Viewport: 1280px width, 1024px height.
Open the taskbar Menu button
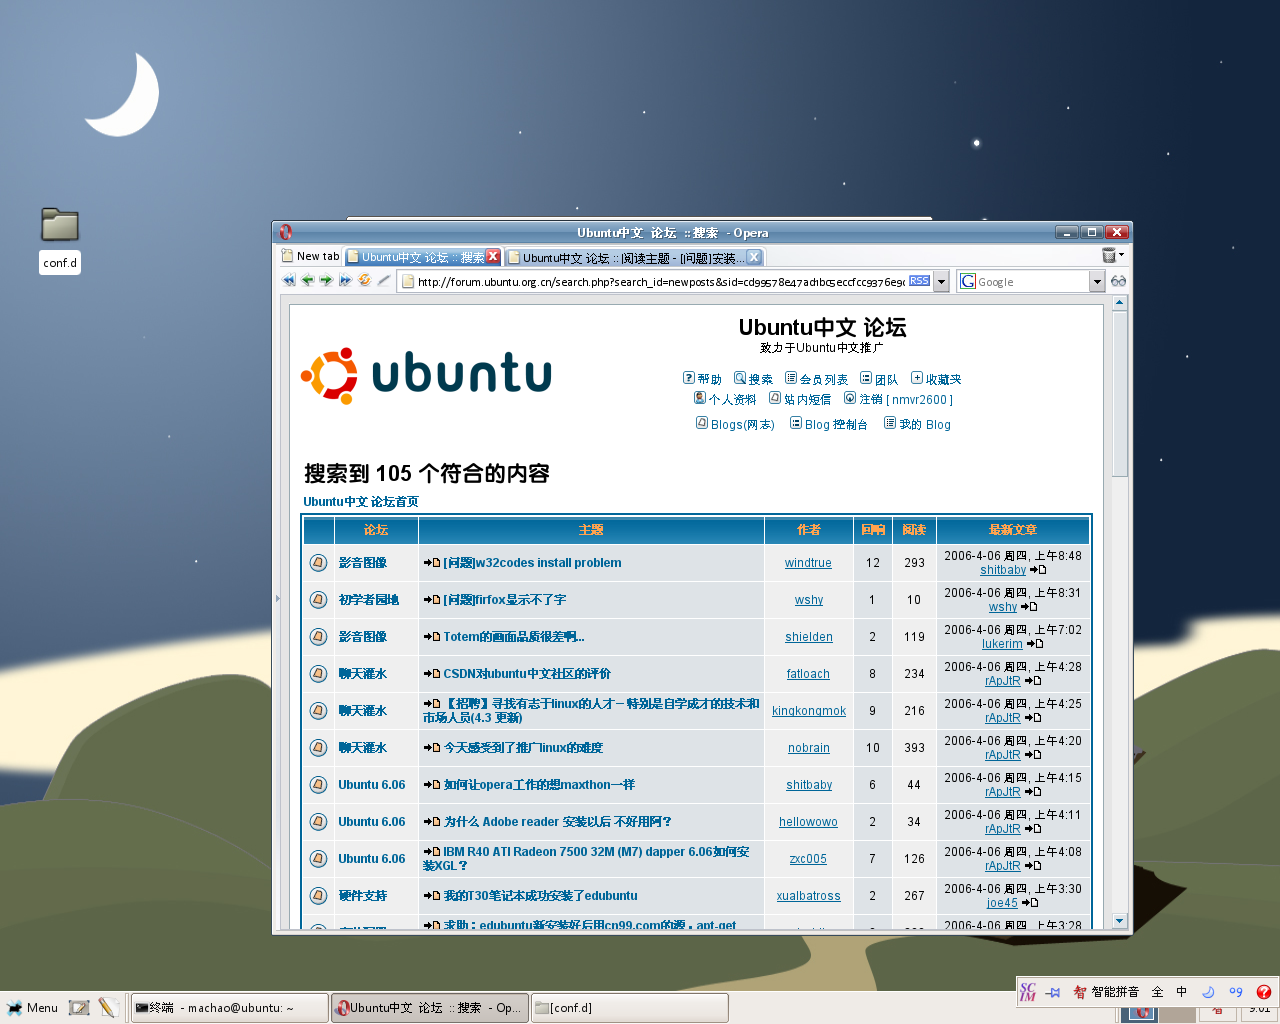tap(32, 1008)
